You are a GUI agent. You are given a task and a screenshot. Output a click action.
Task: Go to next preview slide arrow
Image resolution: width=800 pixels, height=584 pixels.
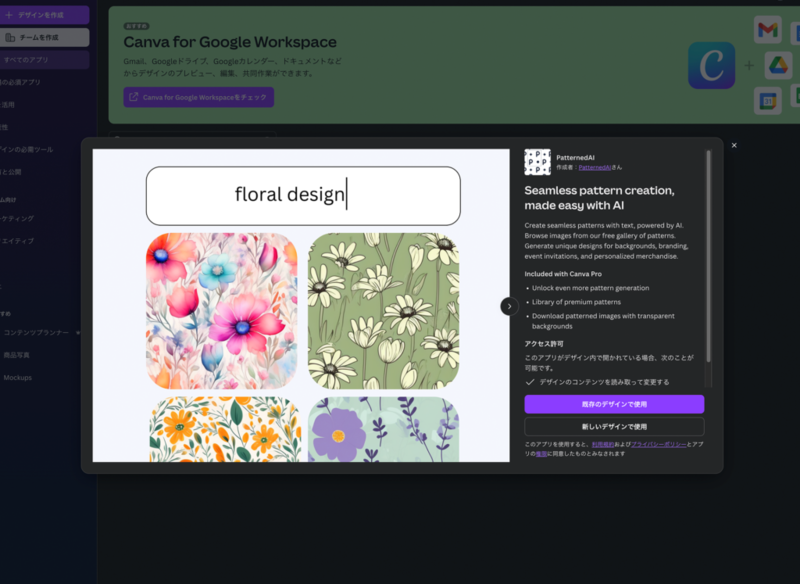click(x=509, y=306)
